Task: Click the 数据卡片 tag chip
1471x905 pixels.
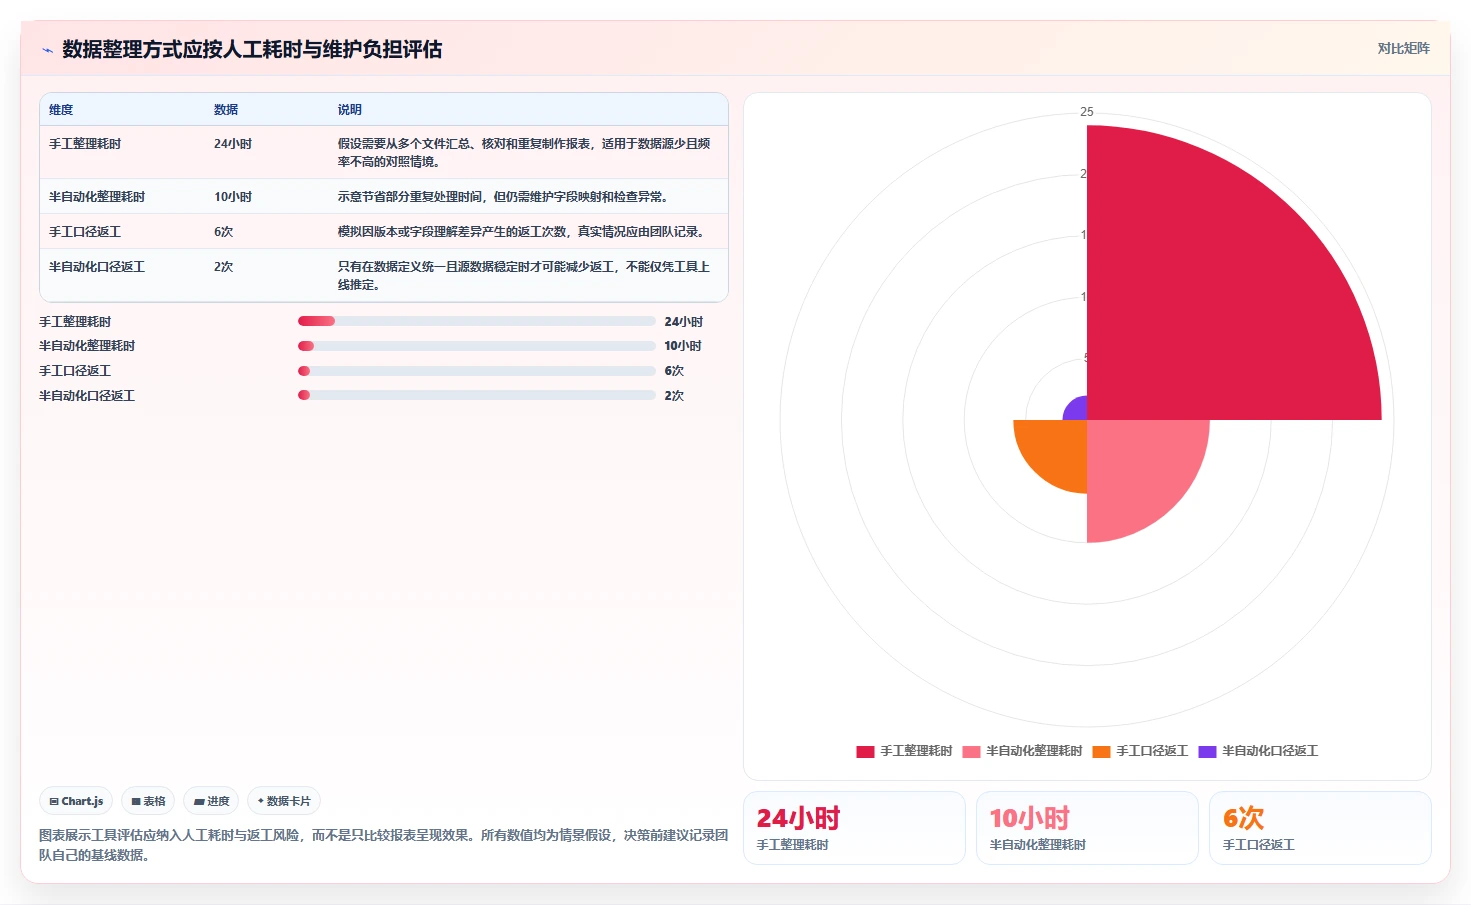Action: pyautogui.click(x=284, y=801)
